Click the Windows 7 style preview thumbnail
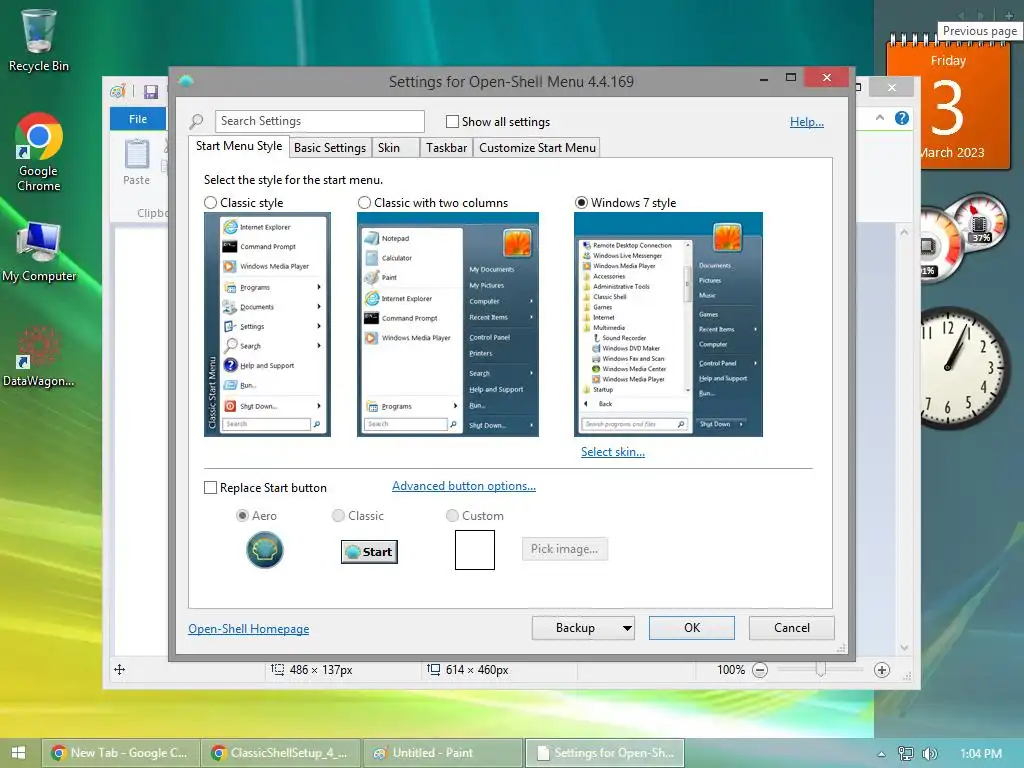 (668, 324)
